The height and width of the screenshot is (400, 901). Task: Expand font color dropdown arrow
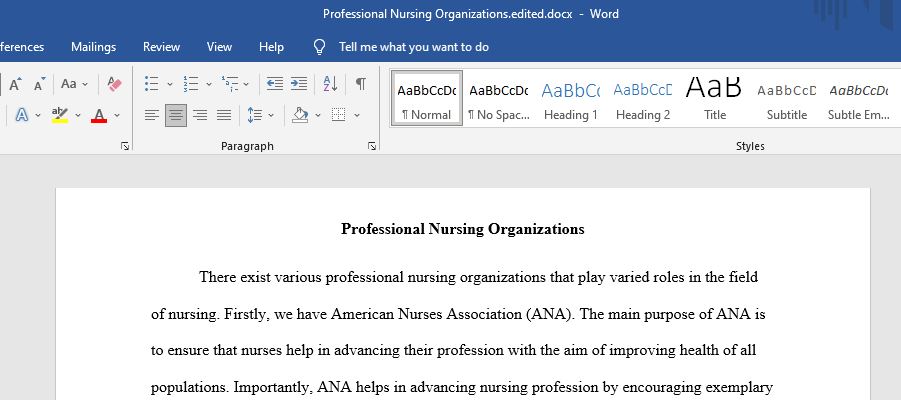point(117,116)
